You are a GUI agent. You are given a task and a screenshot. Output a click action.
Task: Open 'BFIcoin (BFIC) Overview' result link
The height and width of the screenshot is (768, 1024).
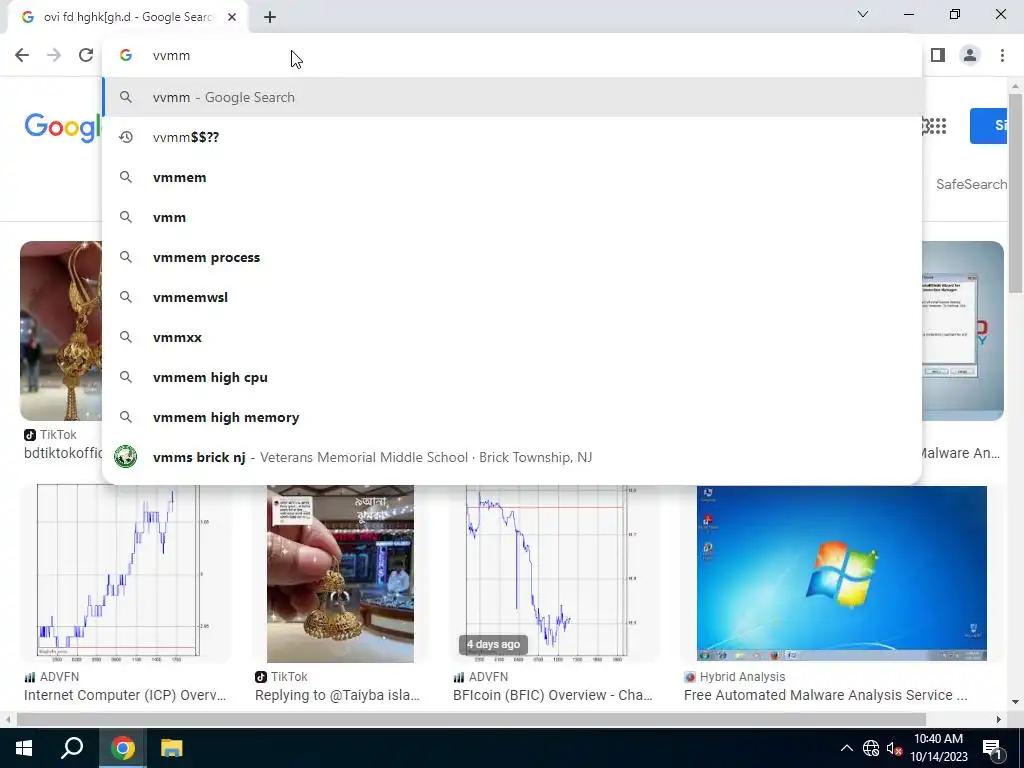[x=552, y=695]
